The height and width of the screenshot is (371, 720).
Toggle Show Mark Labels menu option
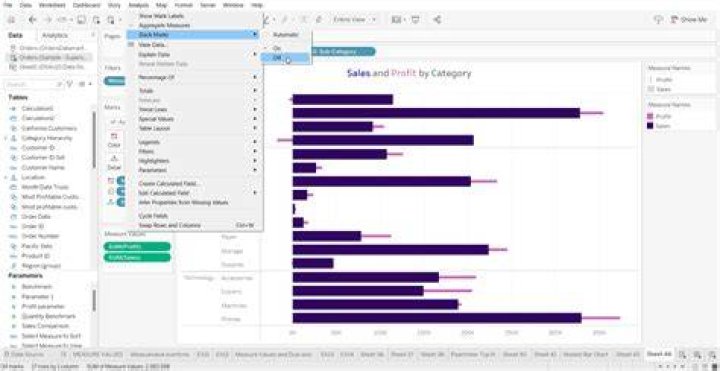click(x=194, y=16)
